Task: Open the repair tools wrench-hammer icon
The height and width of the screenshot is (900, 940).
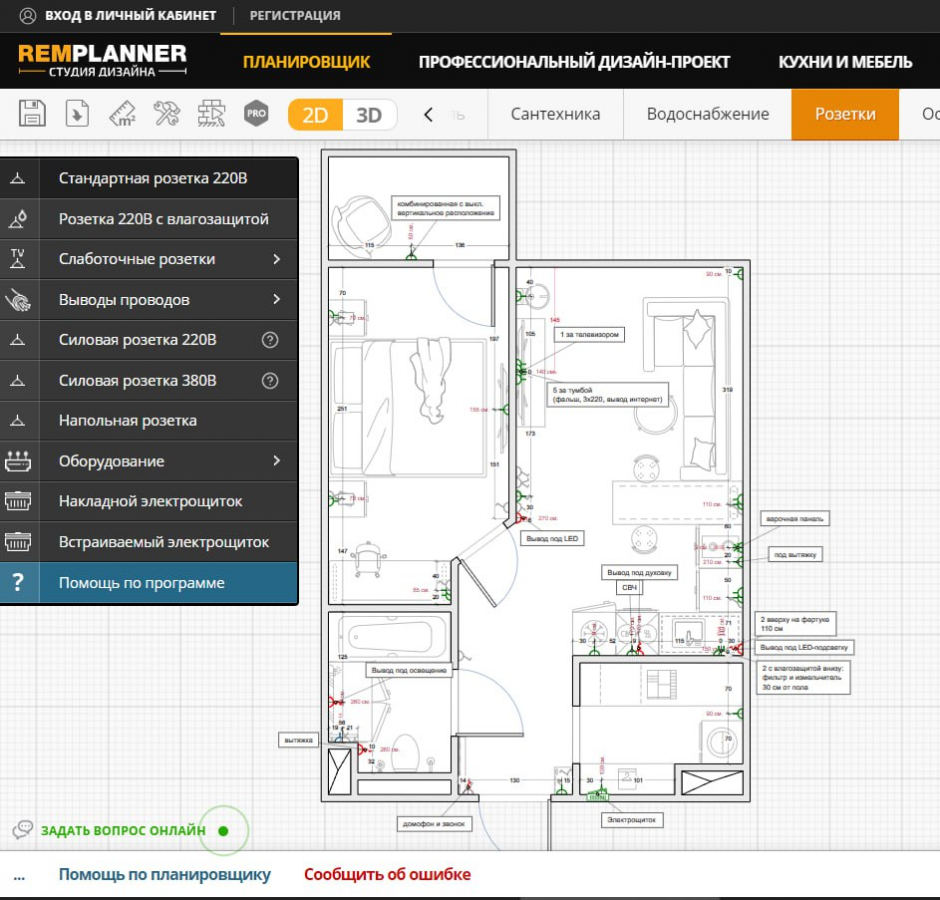Action: point(167,113)
